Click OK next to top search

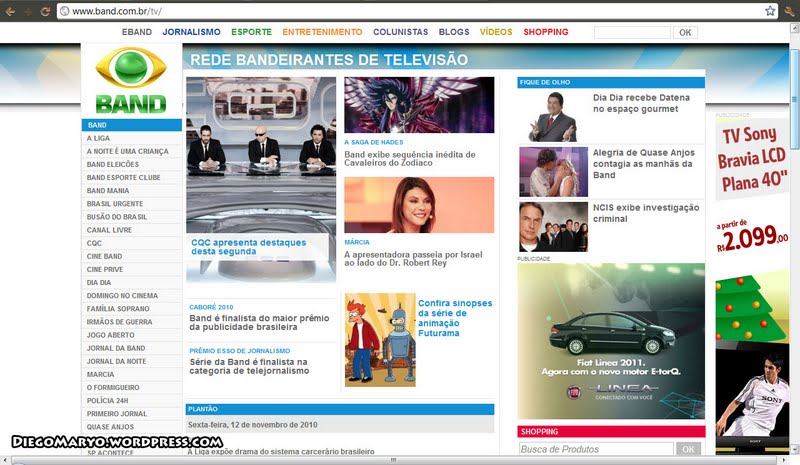click(x=685, y=32)
